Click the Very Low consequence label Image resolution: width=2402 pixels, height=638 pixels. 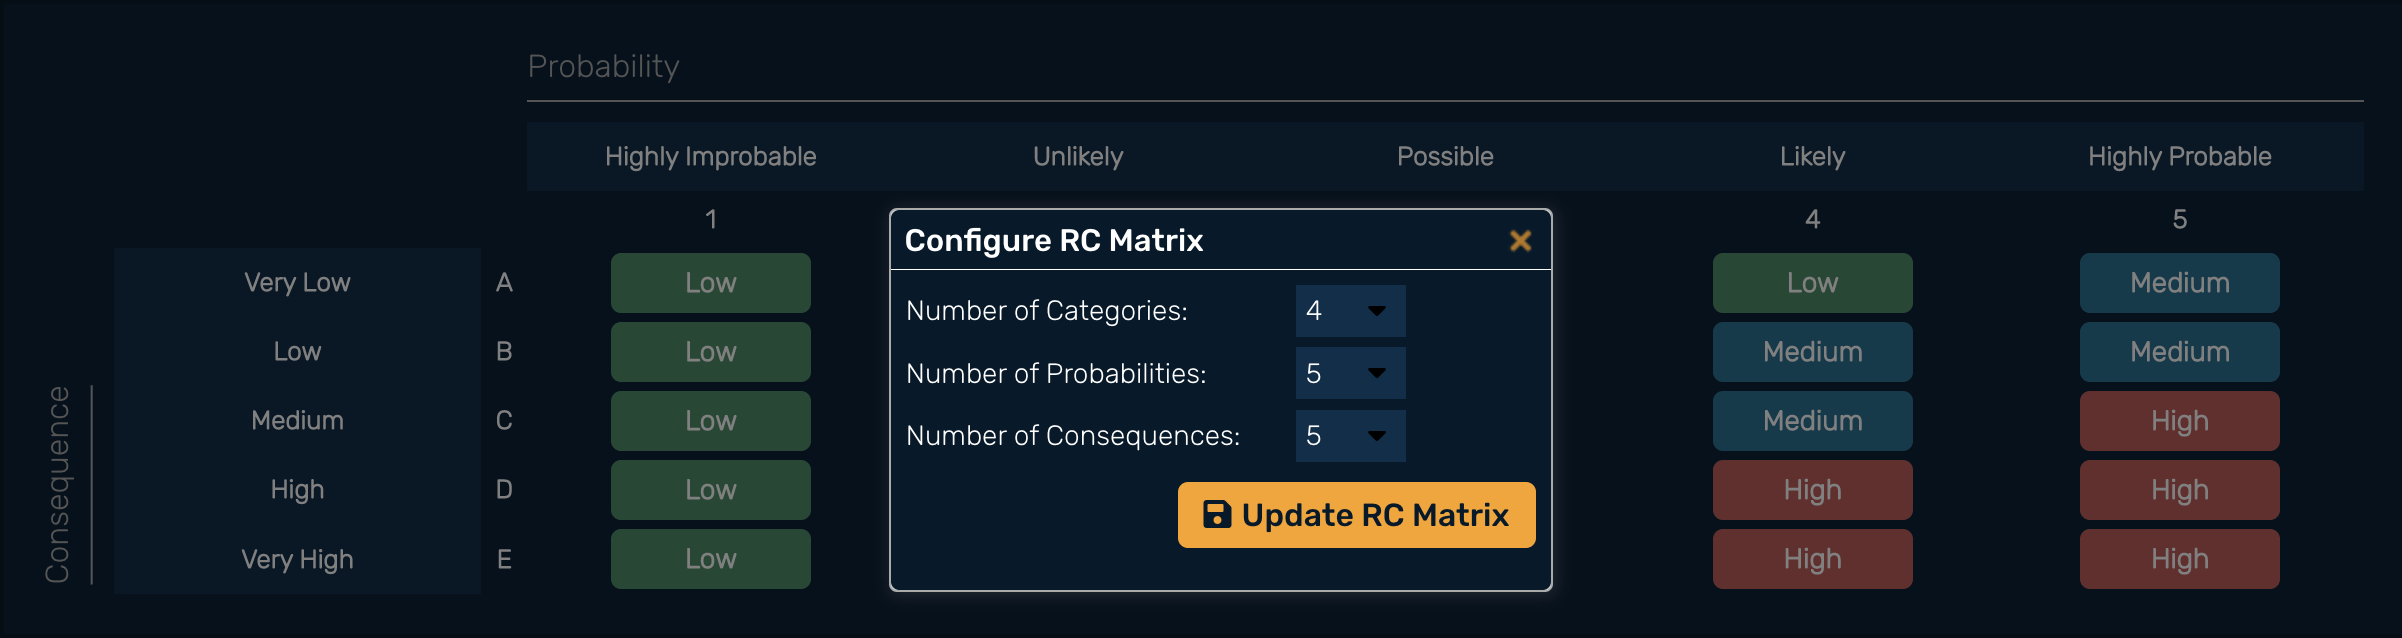coord(297,283)
